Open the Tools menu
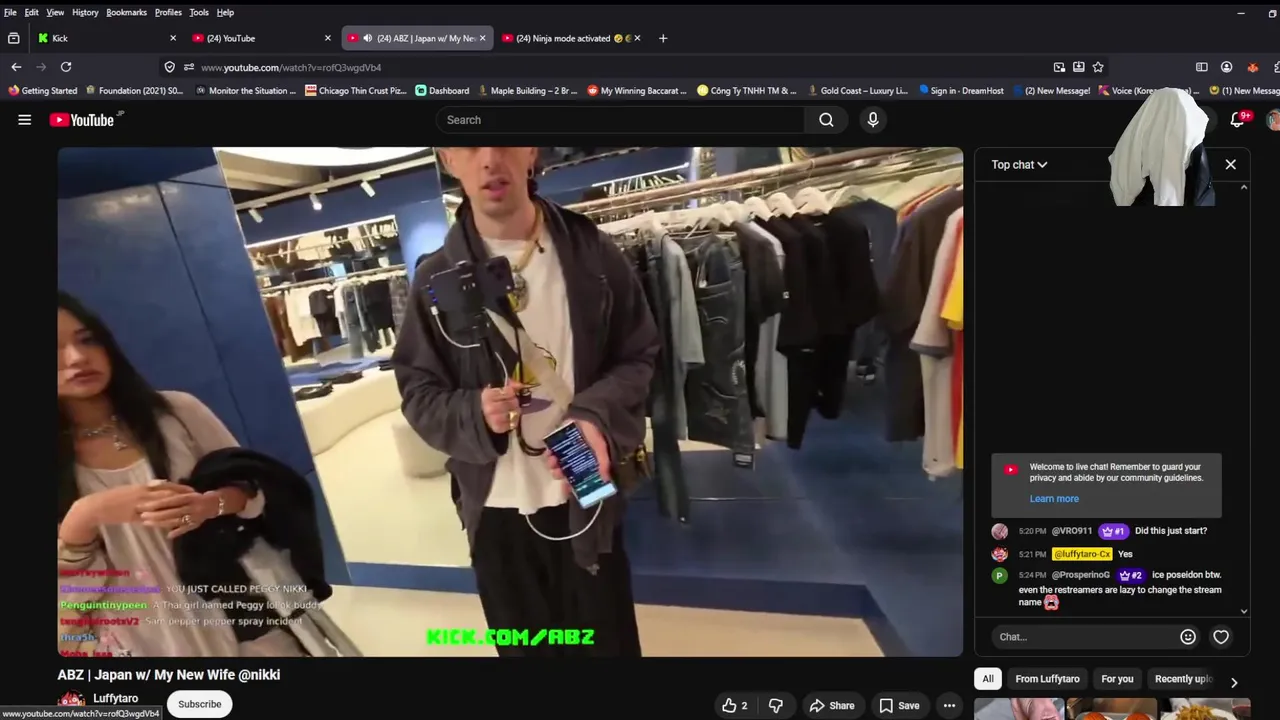The height and width of the screenshot is (720, 1280). pyautogui.click(x=199, y=12)
